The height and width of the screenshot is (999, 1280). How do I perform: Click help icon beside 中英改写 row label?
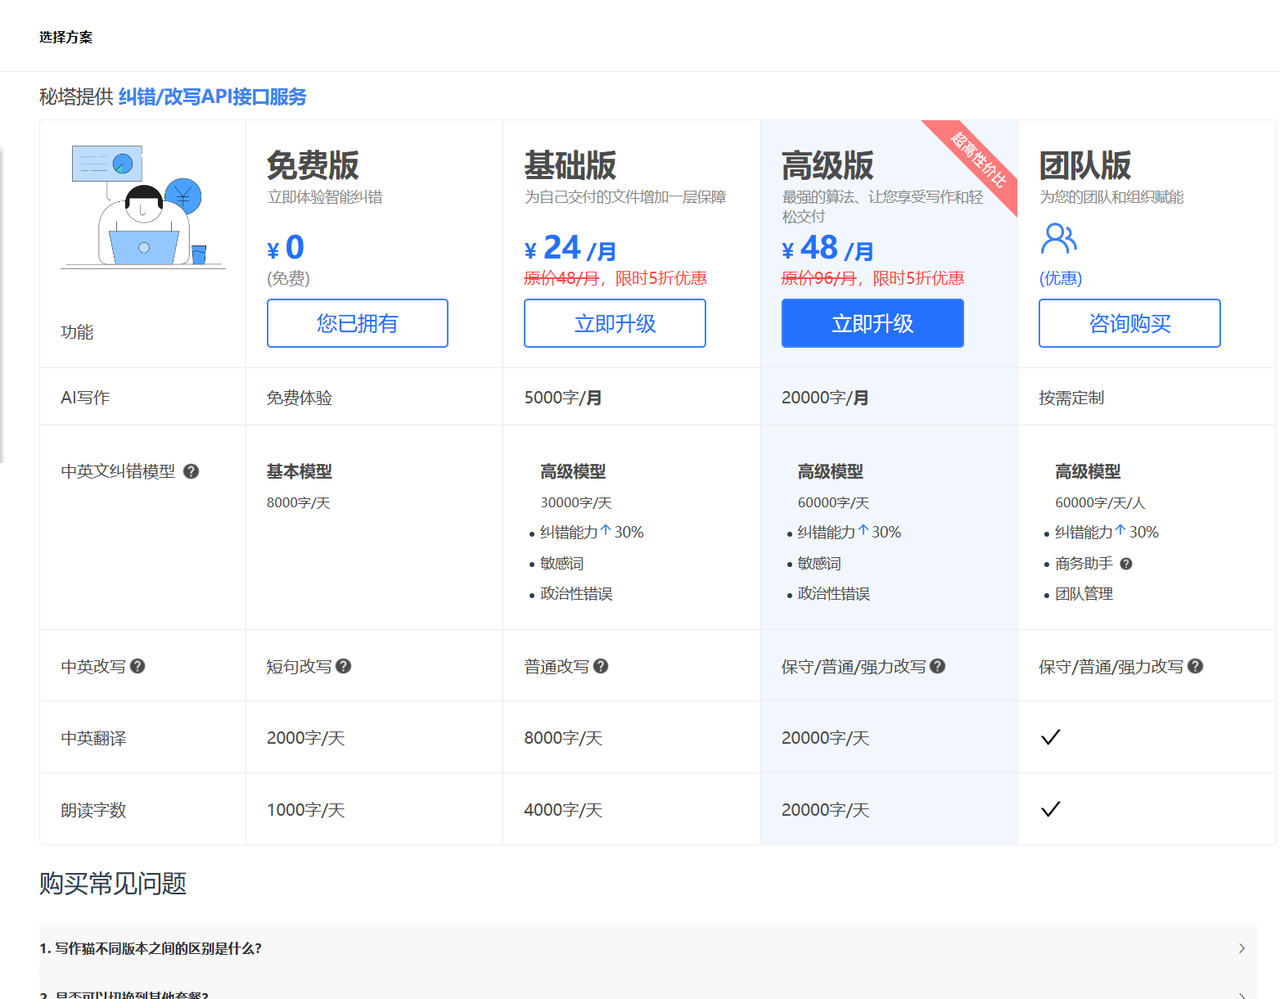pyautogui.click(x=138, y=666)
